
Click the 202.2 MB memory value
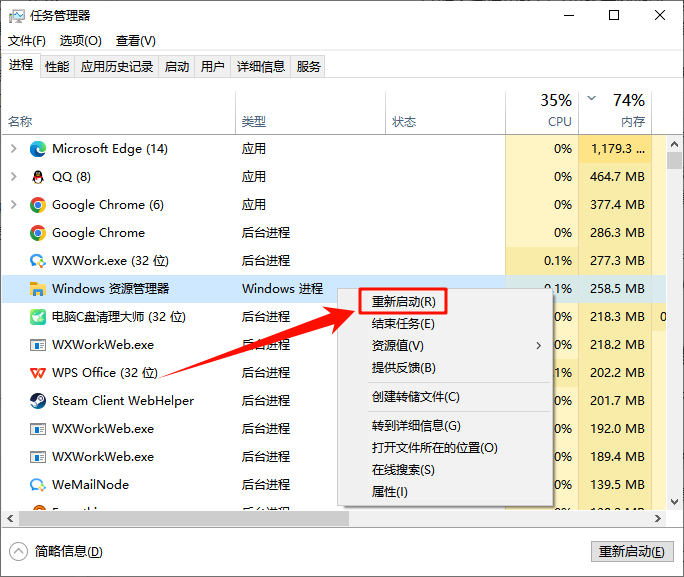pyautogui.click(x=617, y=373)
